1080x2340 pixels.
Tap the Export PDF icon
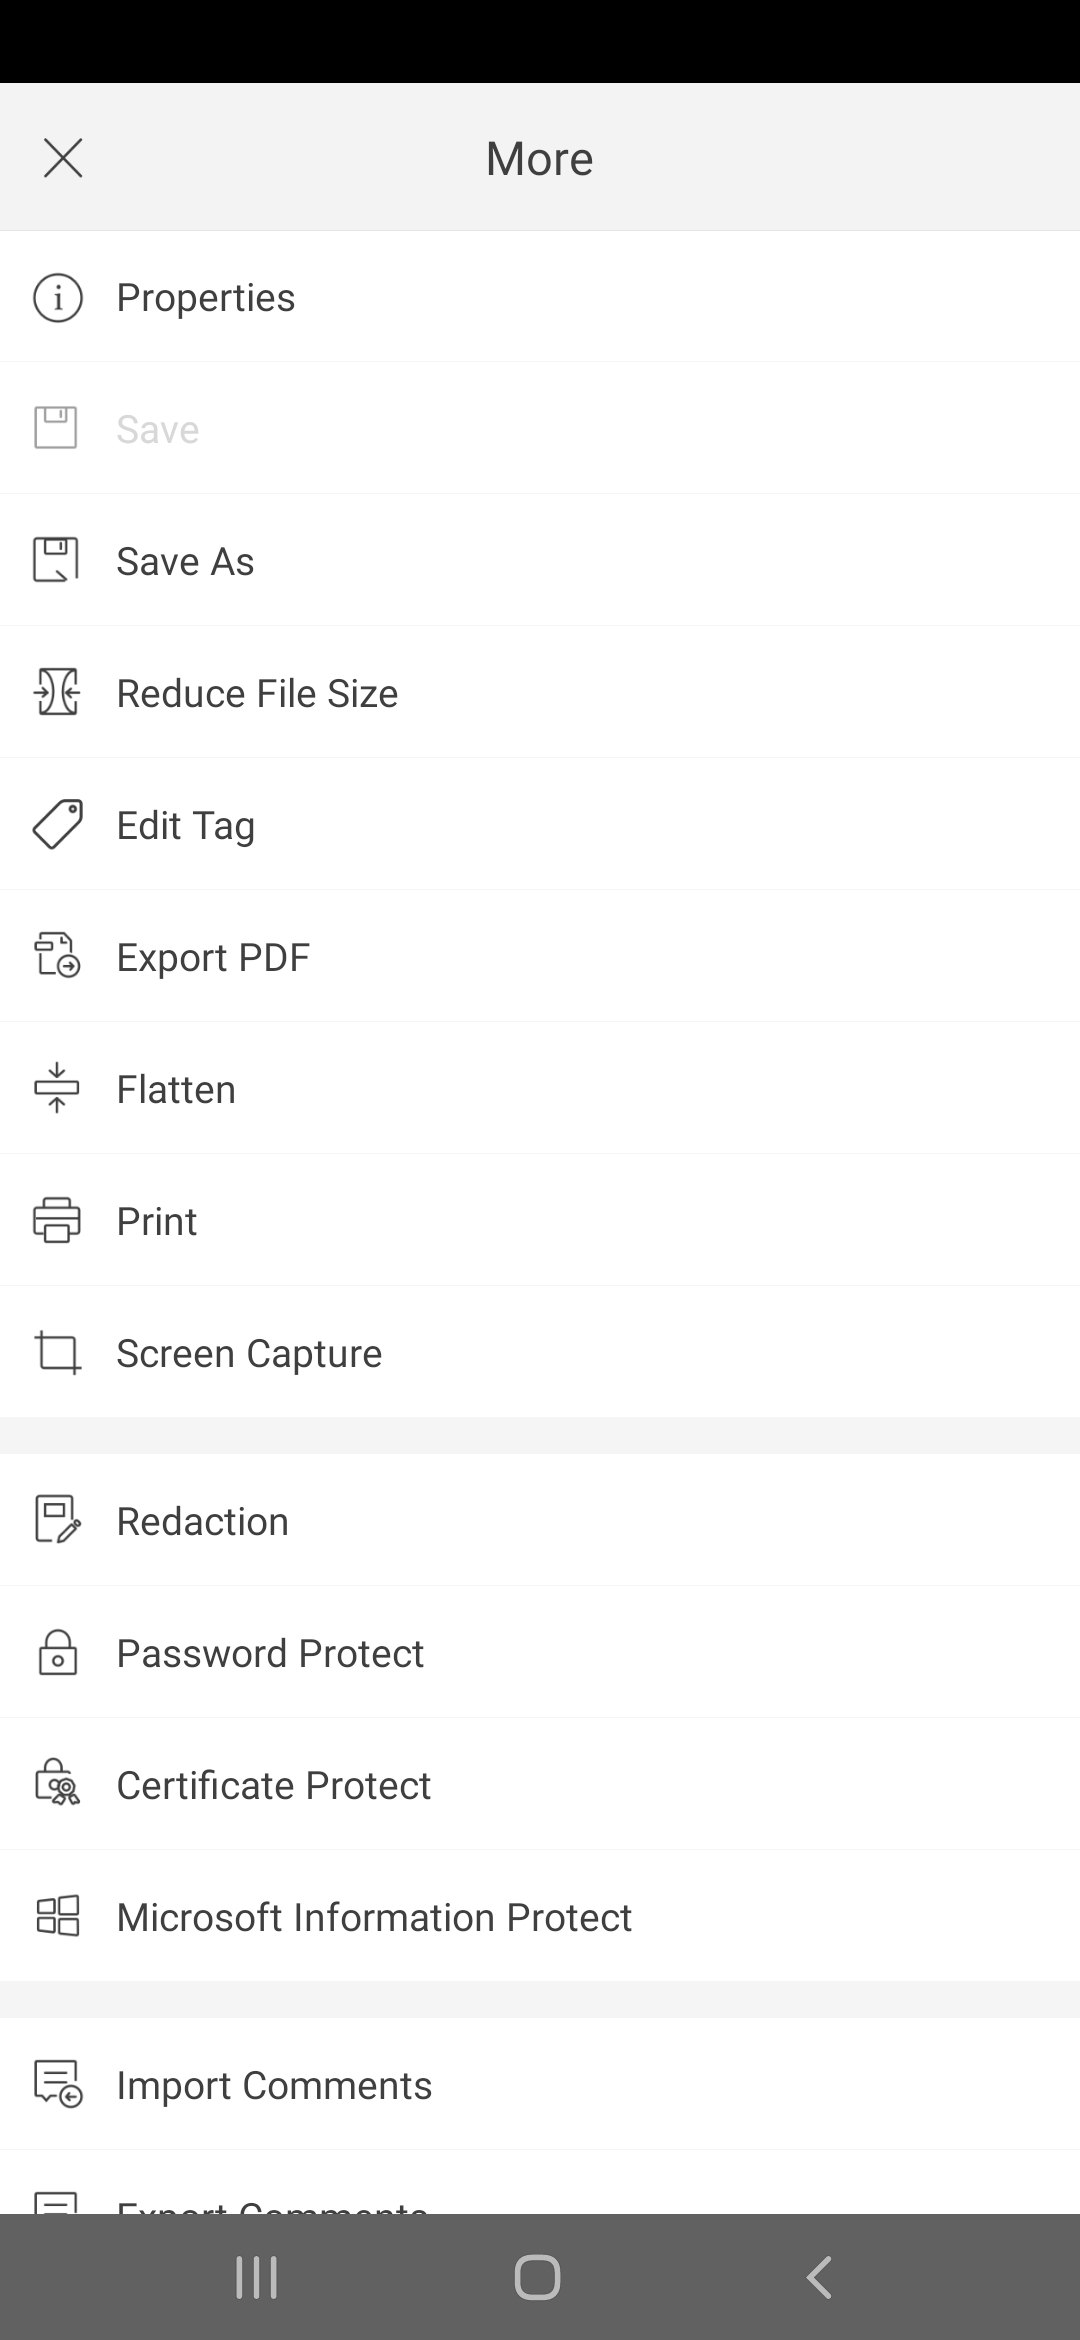57,955
